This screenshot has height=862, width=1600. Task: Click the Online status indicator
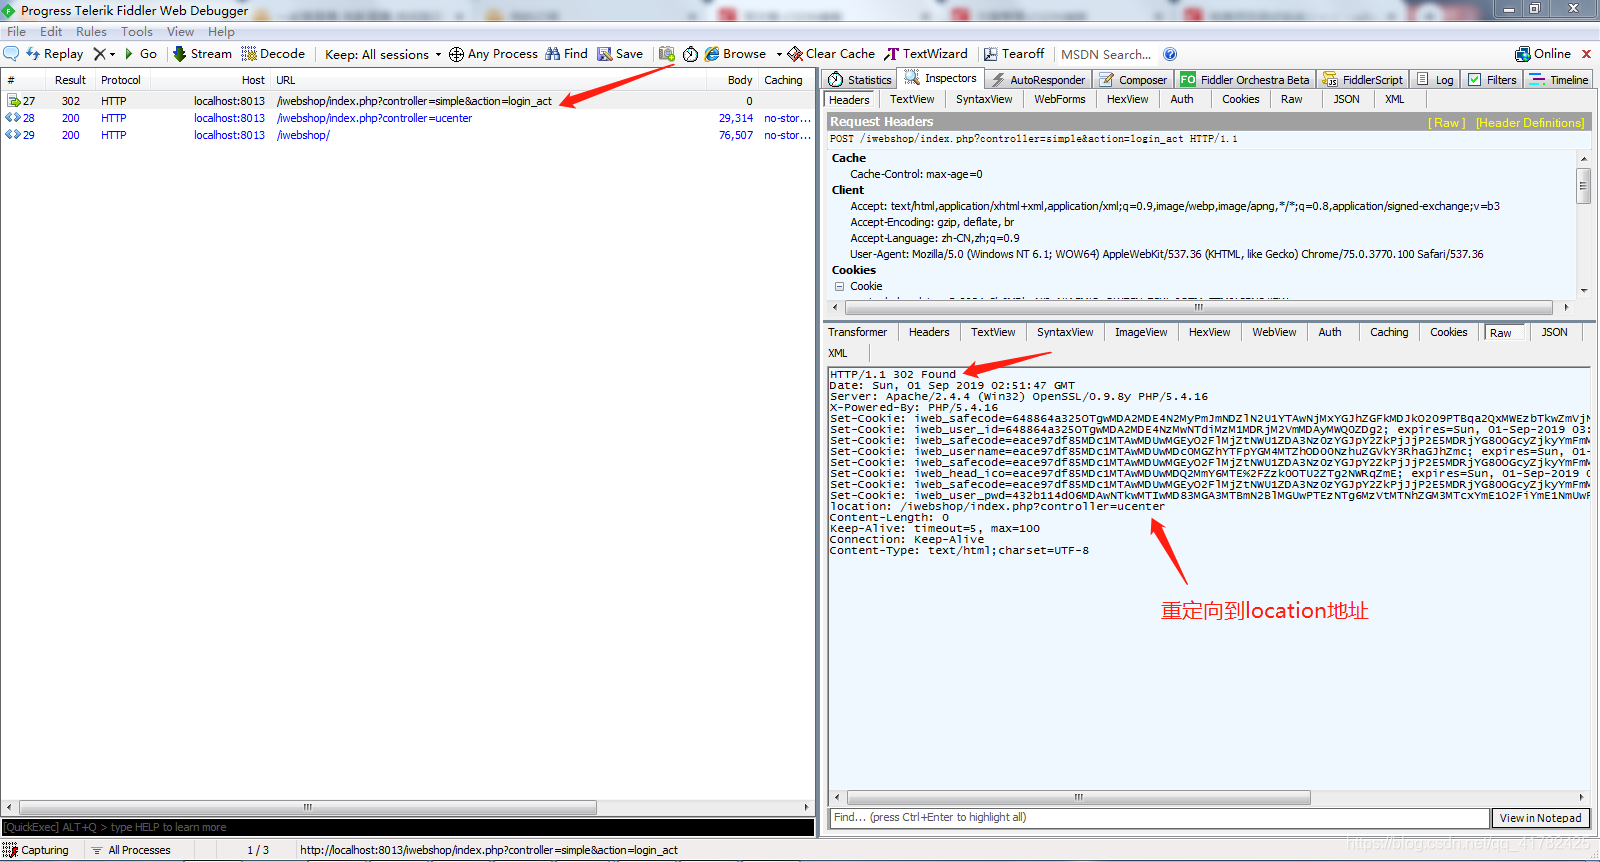(x=1543, y=54)
